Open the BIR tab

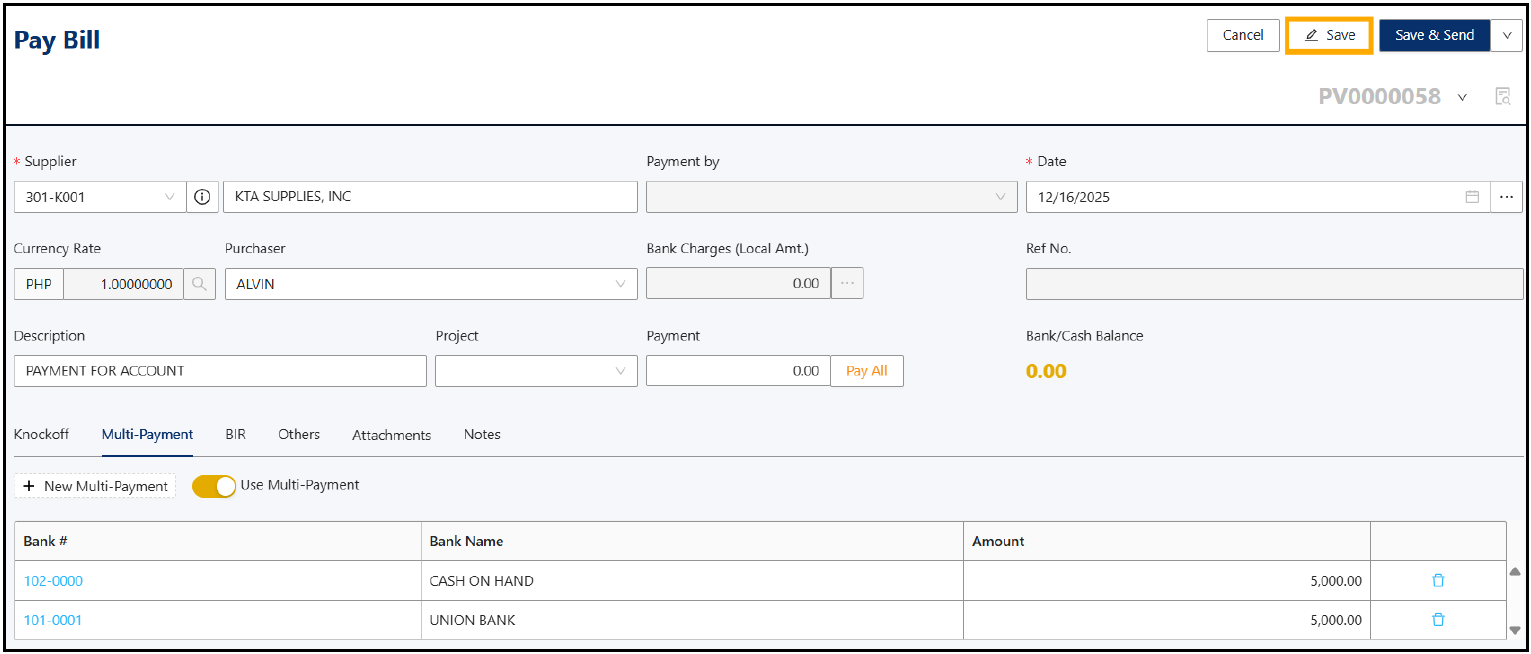(x=235, y=434)
